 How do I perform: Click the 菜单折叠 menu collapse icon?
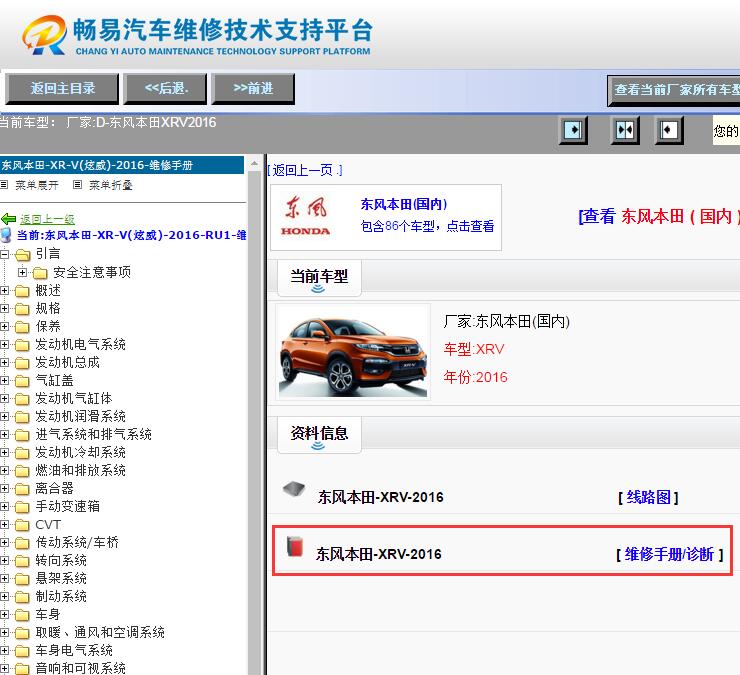pyautogui.click(x=77, y=185)
